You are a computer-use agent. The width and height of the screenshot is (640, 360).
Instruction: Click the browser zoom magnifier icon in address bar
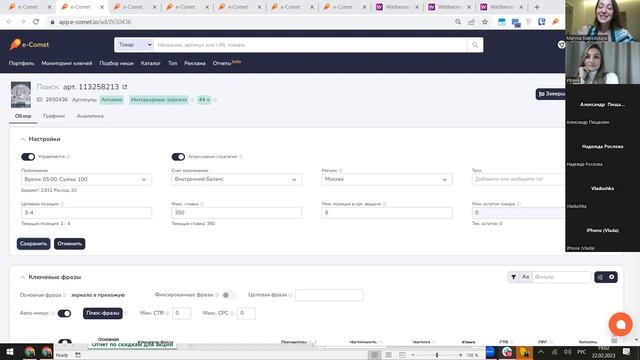point(458,22)
